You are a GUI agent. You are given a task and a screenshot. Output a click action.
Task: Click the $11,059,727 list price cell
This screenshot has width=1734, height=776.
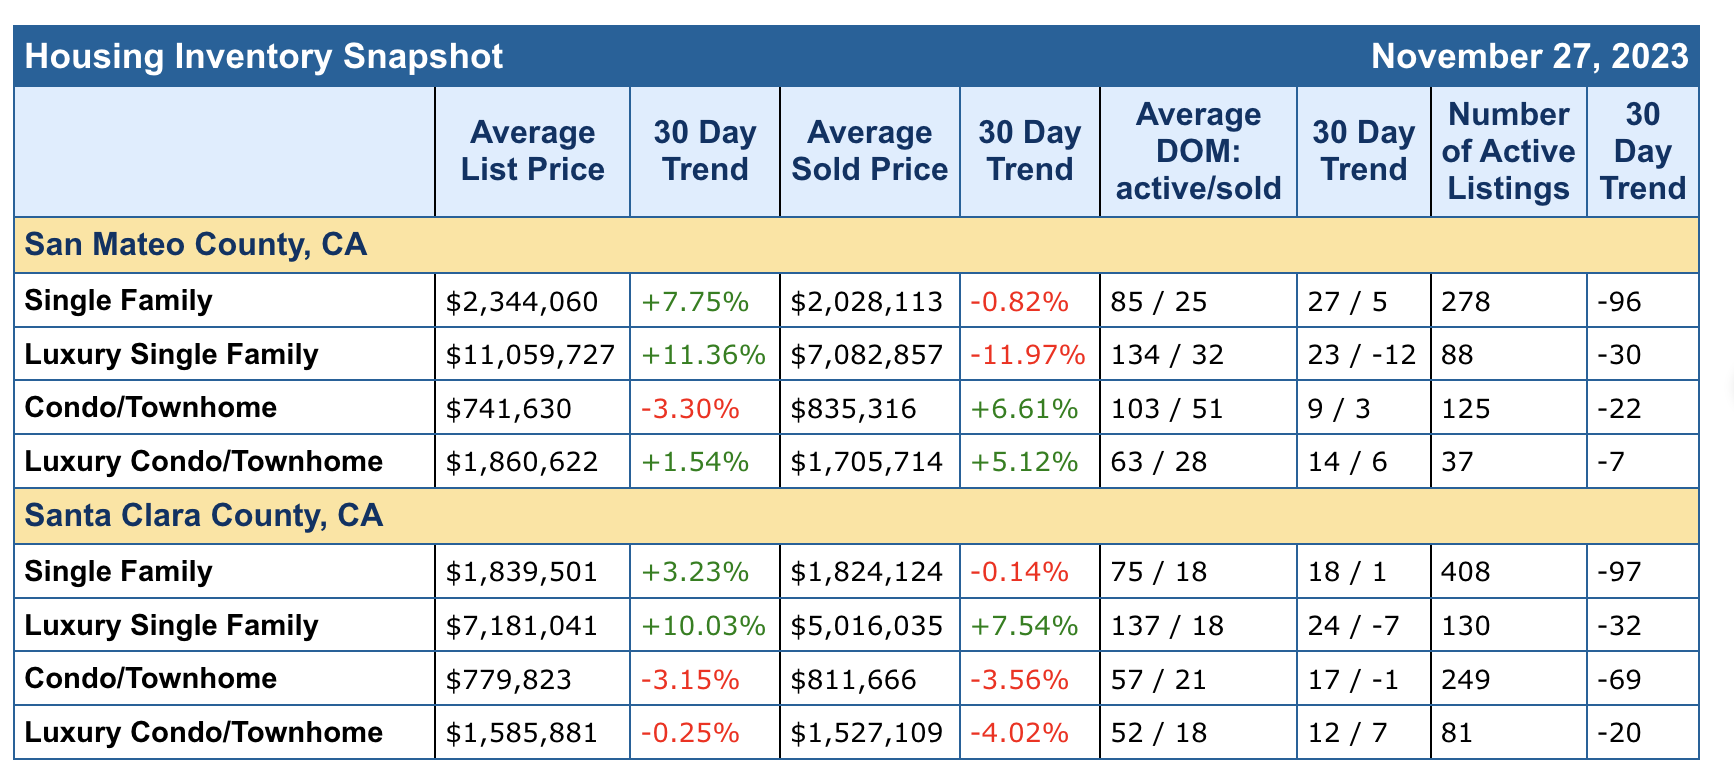tap(531, 355)
